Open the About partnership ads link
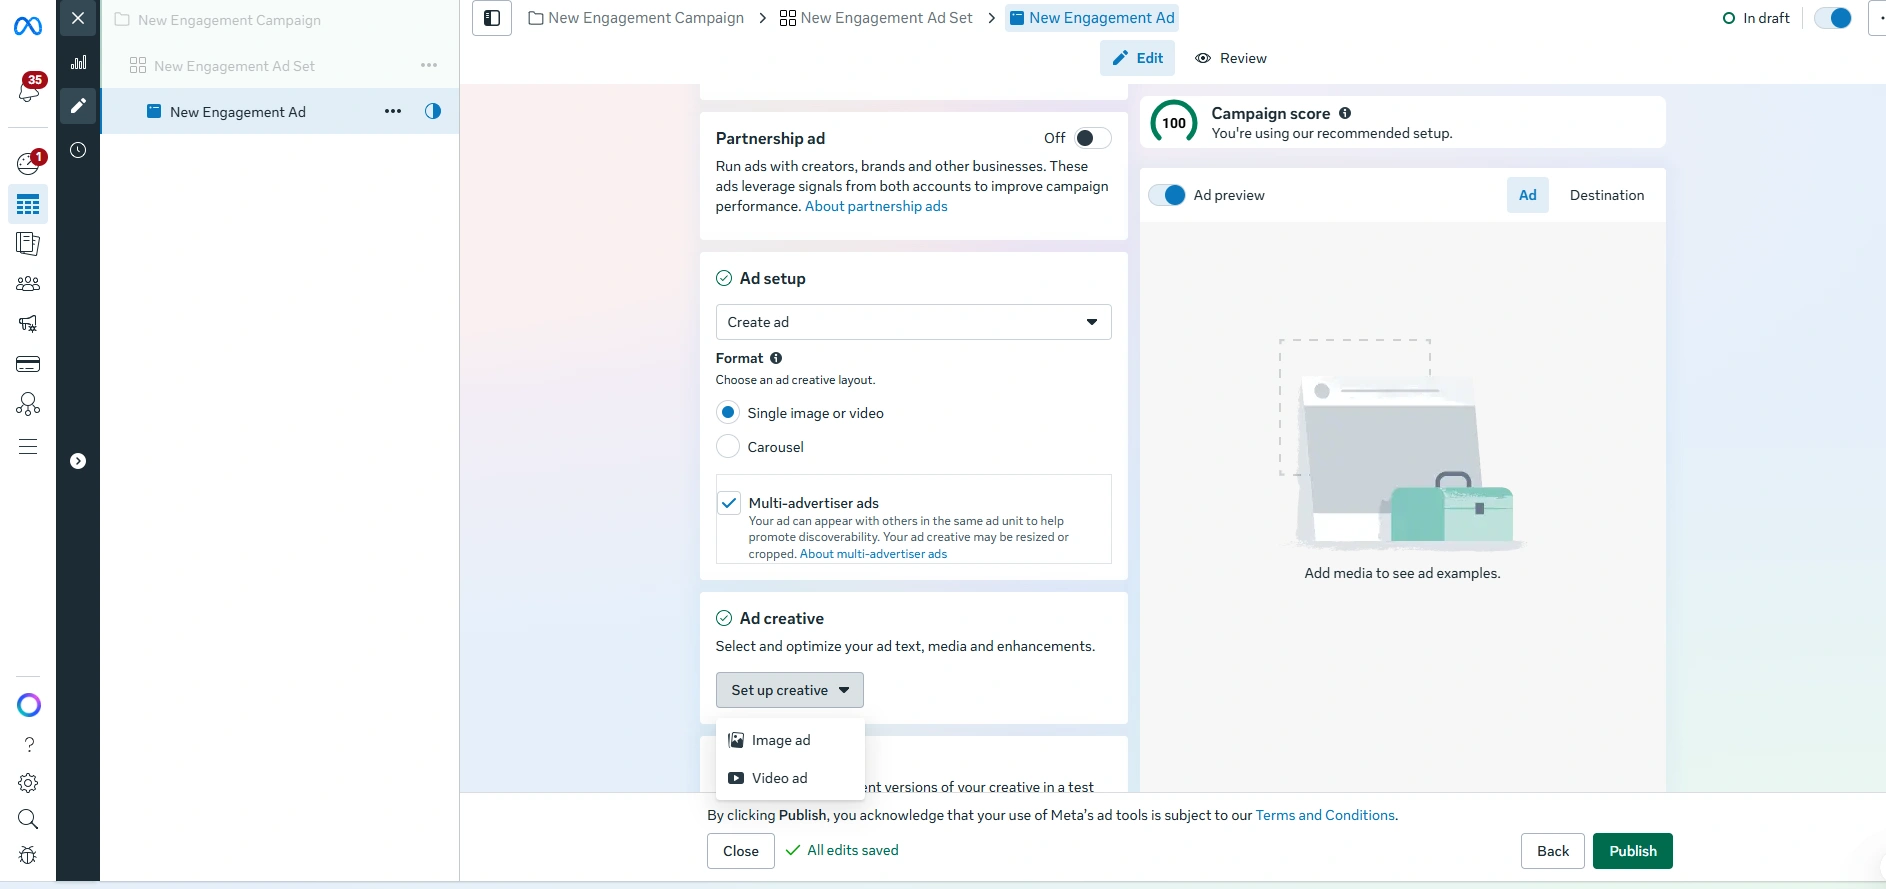This screenshot has width=1886, height=889. 876,206
